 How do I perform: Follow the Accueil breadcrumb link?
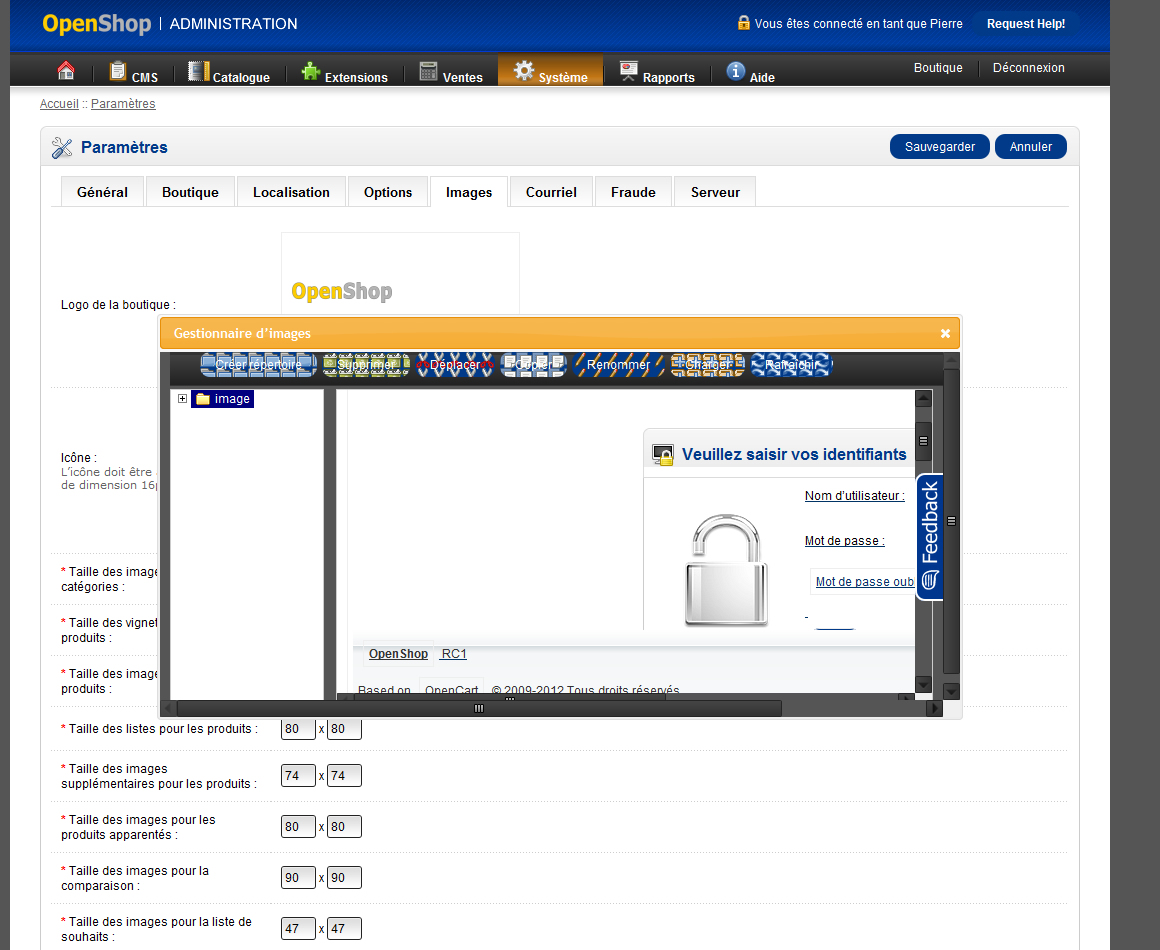click(59, 104)
